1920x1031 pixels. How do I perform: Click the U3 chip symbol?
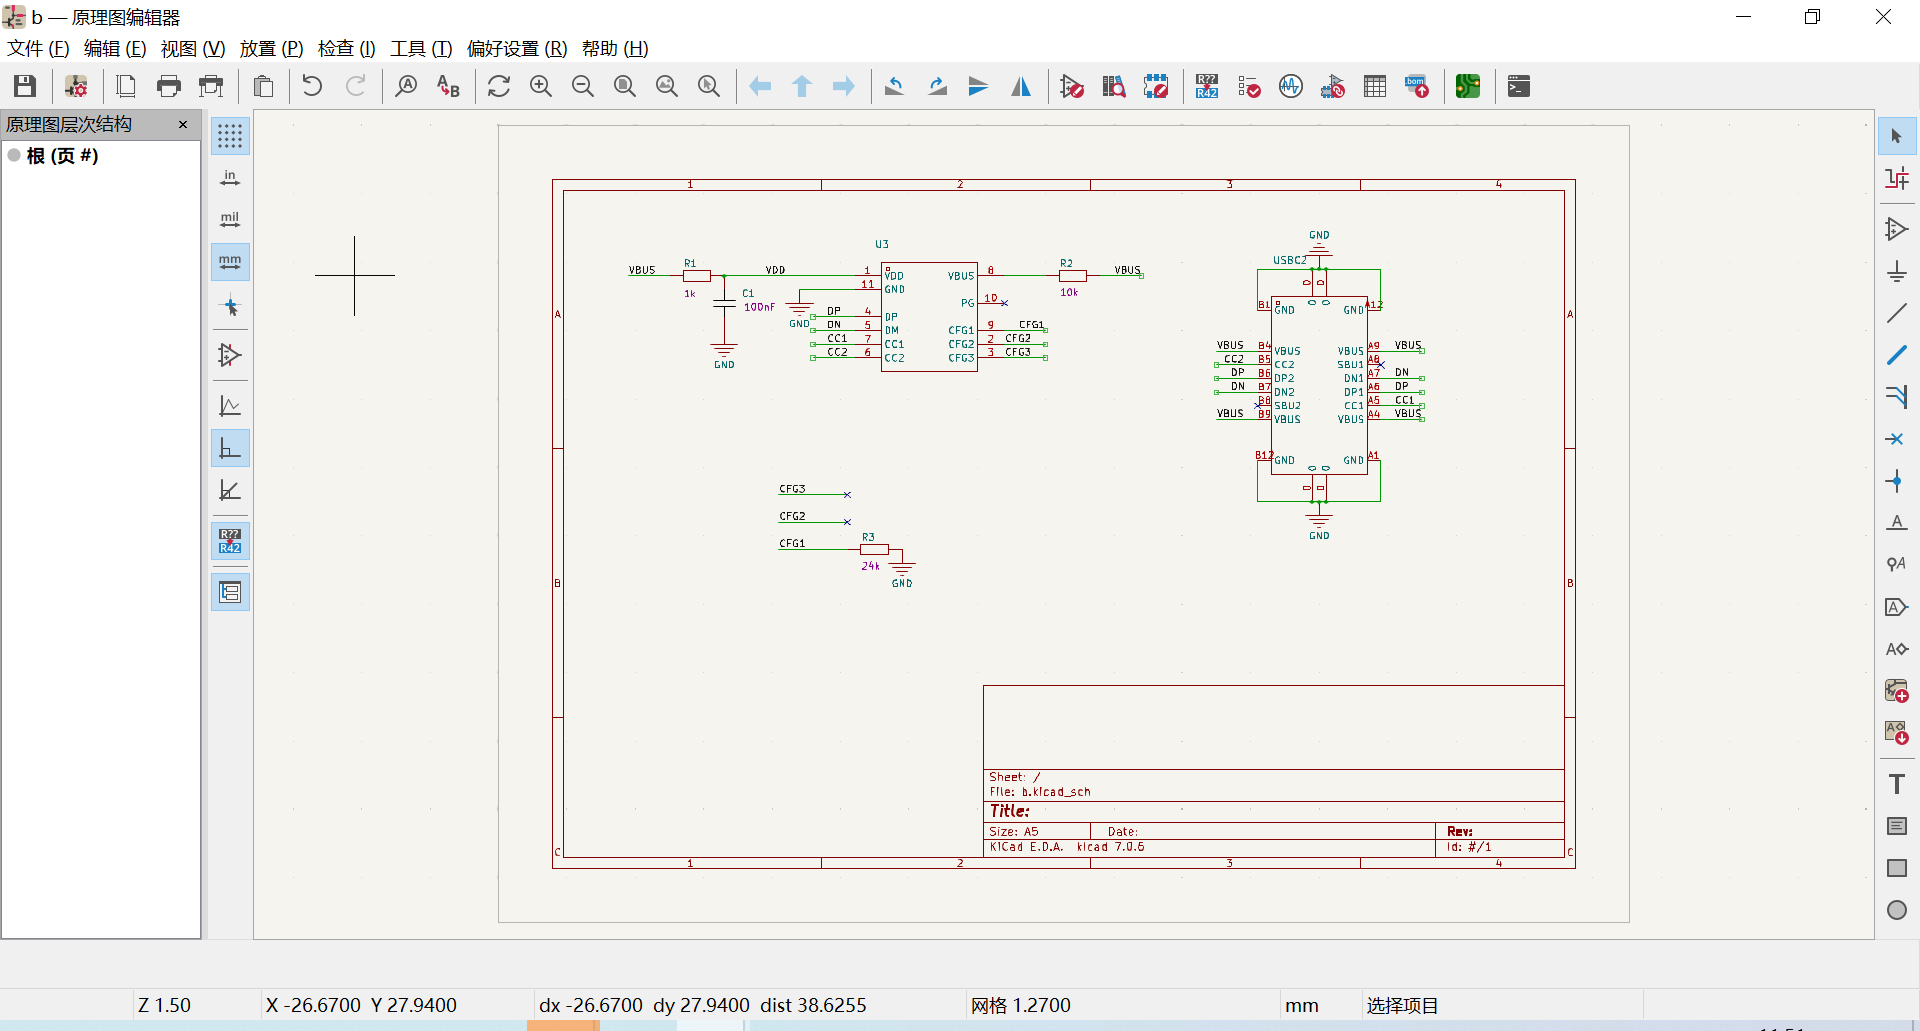pos(929,317)
